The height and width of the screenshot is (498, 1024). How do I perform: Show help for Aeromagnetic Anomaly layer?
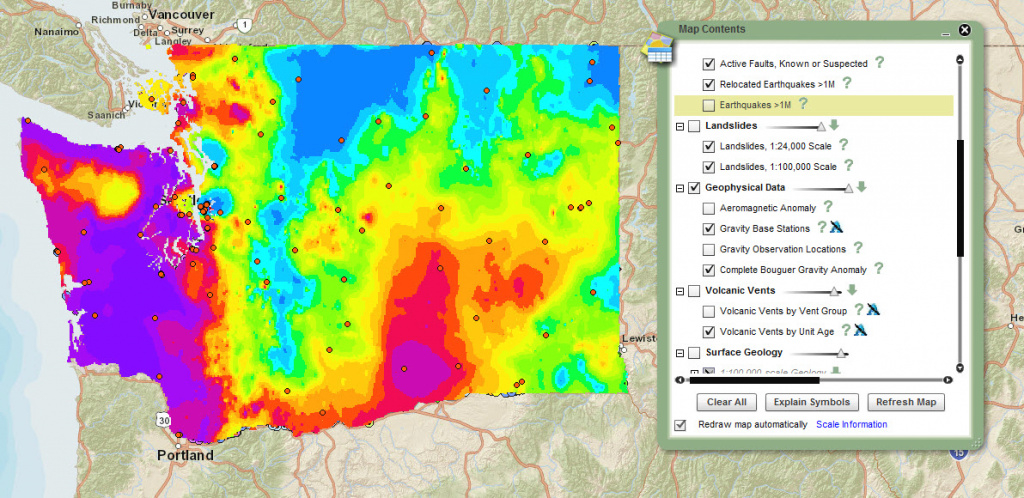coord(828,208)
